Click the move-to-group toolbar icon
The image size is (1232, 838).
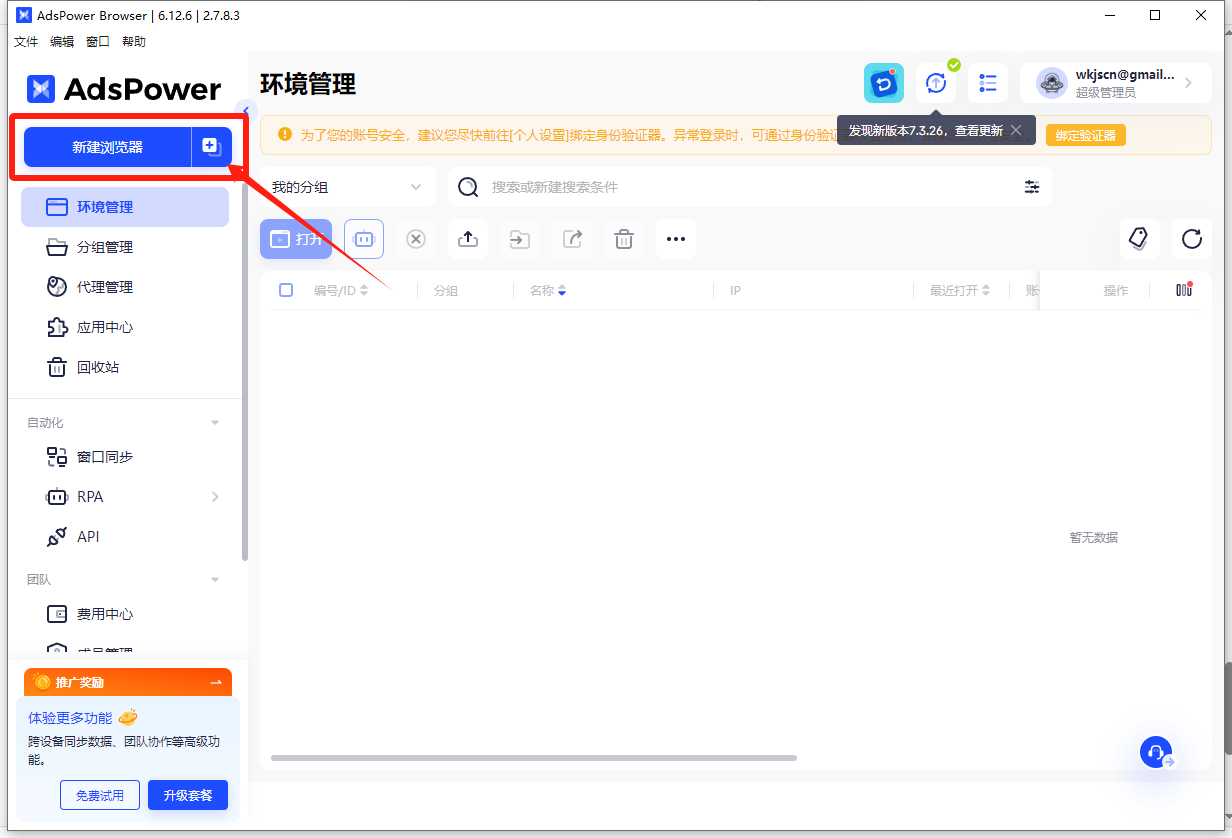click(x=520, y=239)
